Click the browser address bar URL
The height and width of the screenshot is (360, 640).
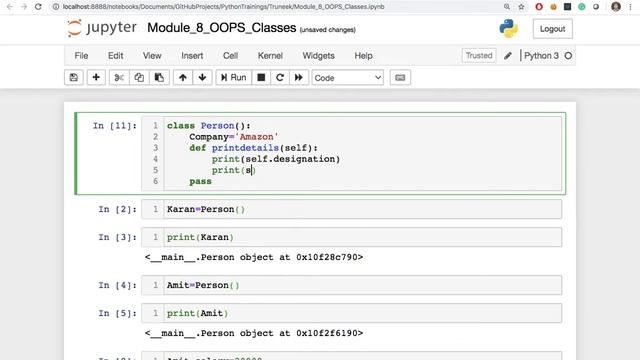[x=223, y=7]
